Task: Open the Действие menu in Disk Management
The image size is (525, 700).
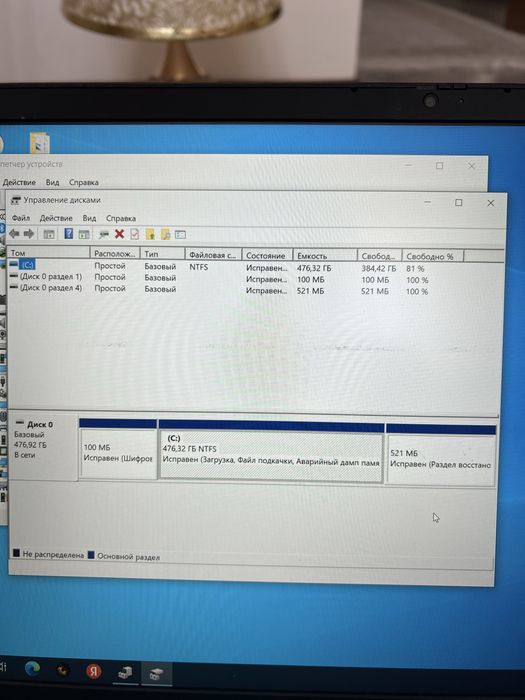Action: 56,218
